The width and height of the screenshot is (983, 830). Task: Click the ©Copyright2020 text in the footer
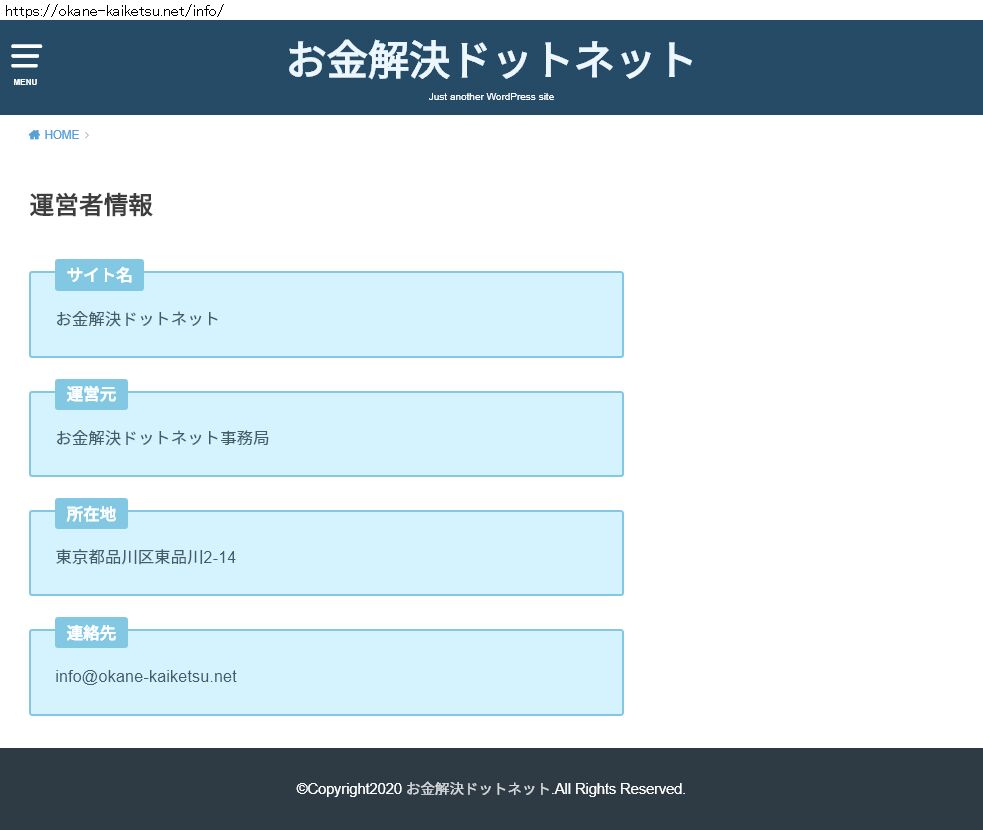point(349,789)
